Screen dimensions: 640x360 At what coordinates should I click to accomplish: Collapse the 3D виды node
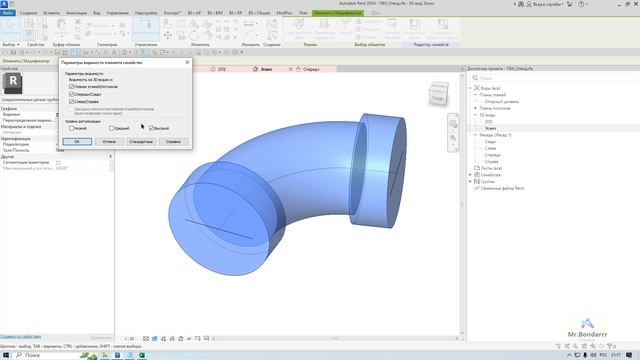(475, 115)
